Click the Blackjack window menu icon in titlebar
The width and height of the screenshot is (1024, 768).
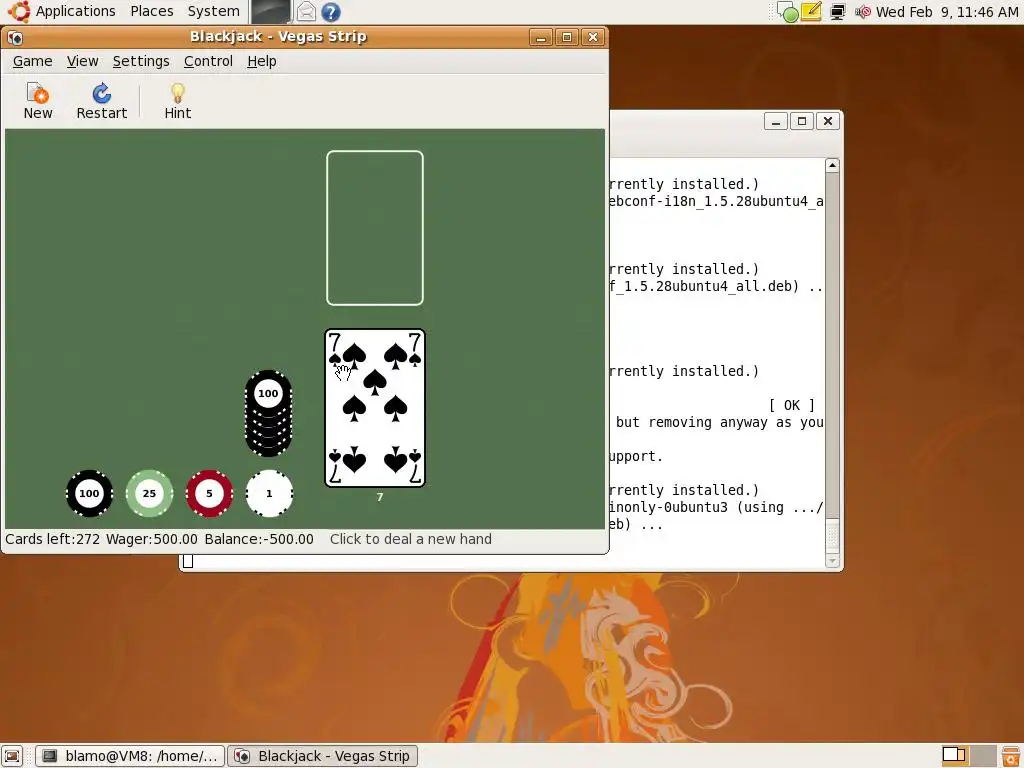tap(15, 37)
